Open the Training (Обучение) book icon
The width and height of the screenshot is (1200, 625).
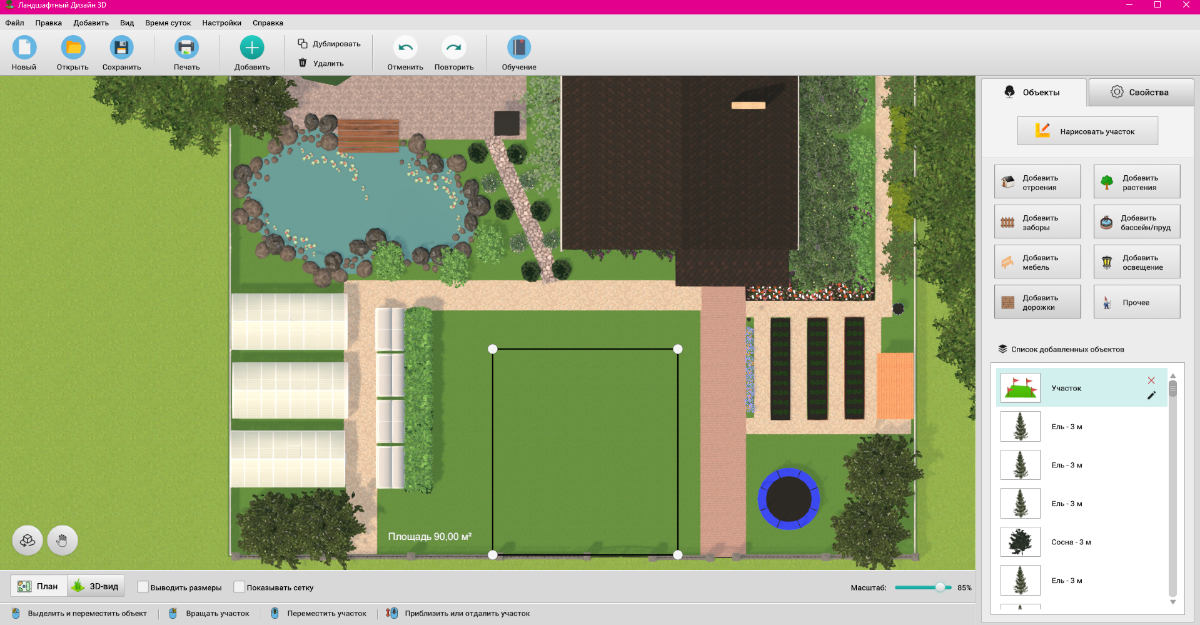(x=519, y=47)
